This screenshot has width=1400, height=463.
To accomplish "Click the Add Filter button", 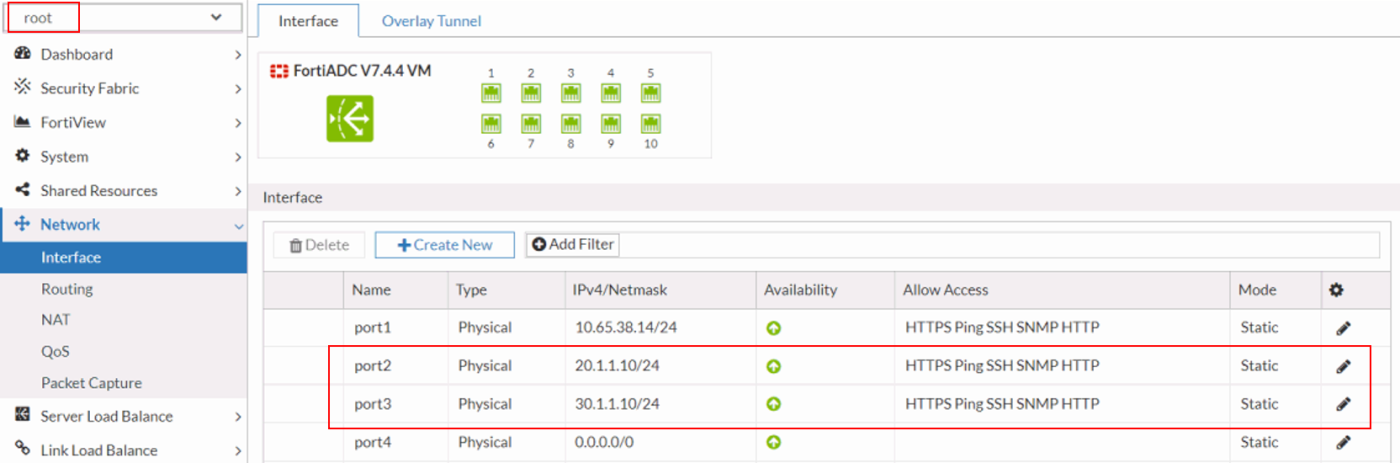I will (573, 244).
